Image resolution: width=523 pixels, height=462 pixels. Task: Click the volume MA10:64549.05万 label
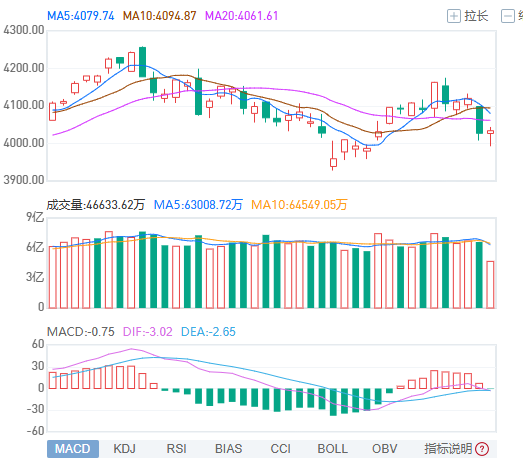pos(299,204)
